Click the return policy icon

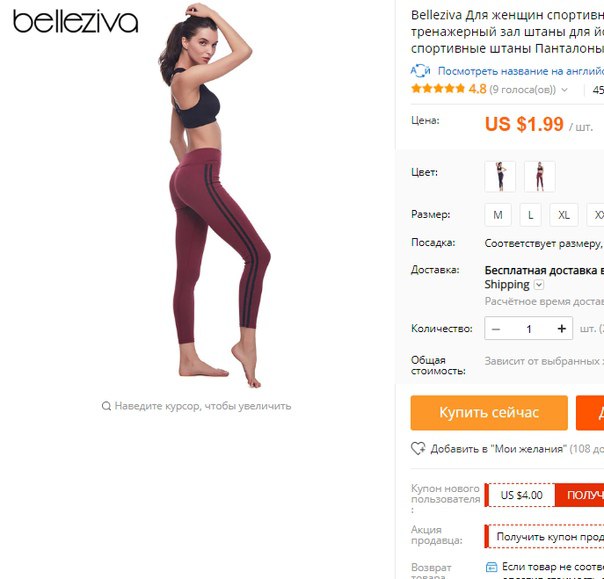491,567
